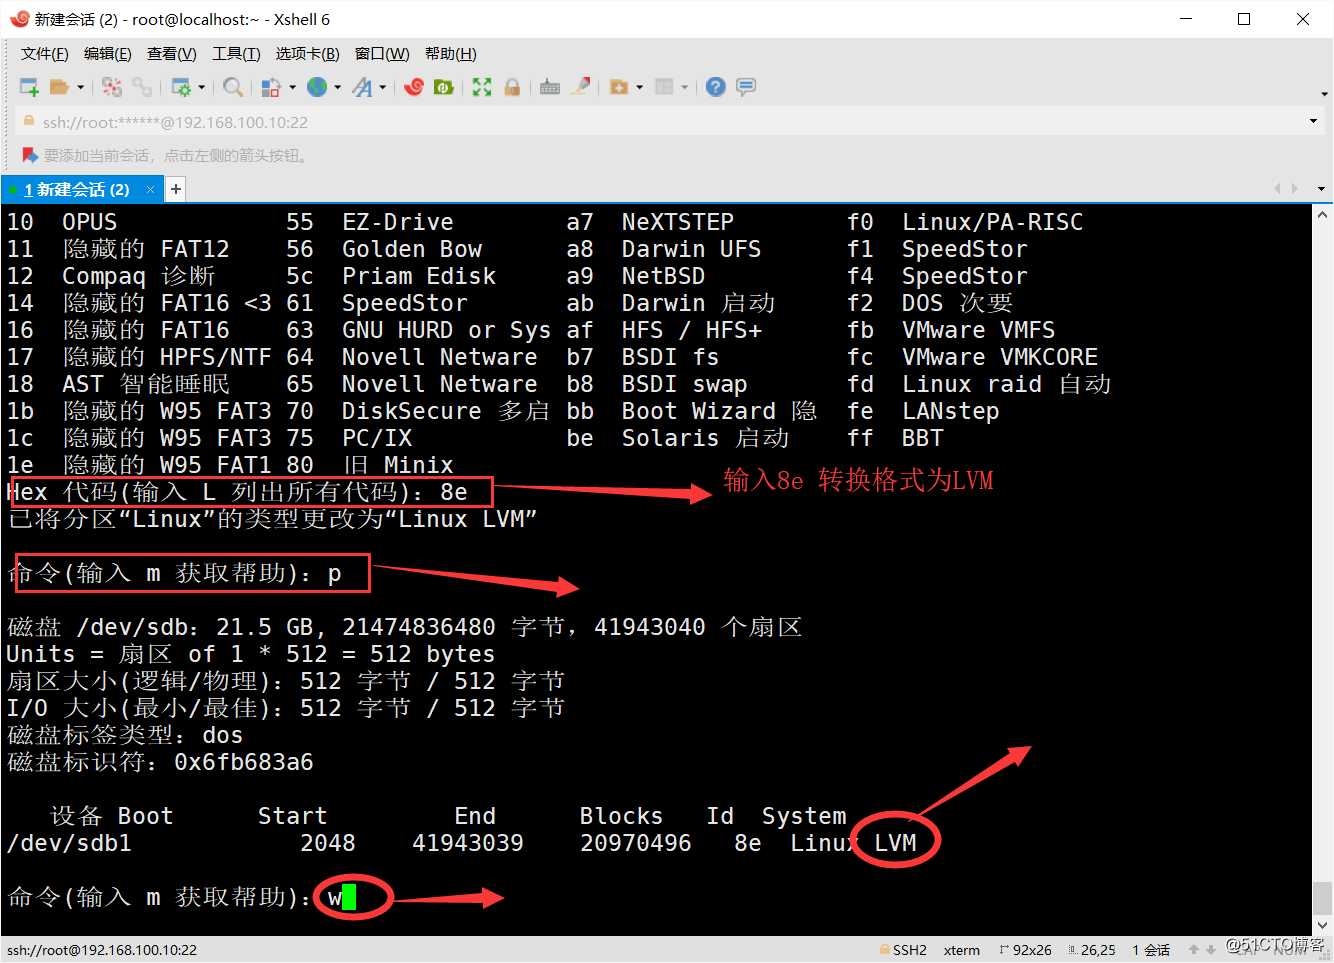Click the tab scroll-right arrow
The height and width of the screenshot is (963, 1334).
pyautogui.click(x=1295, y=189)
